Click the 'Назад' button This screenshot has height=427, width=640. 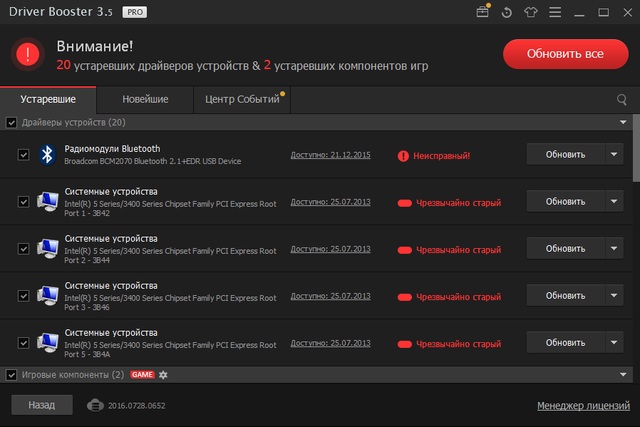(x=41, y=405)
